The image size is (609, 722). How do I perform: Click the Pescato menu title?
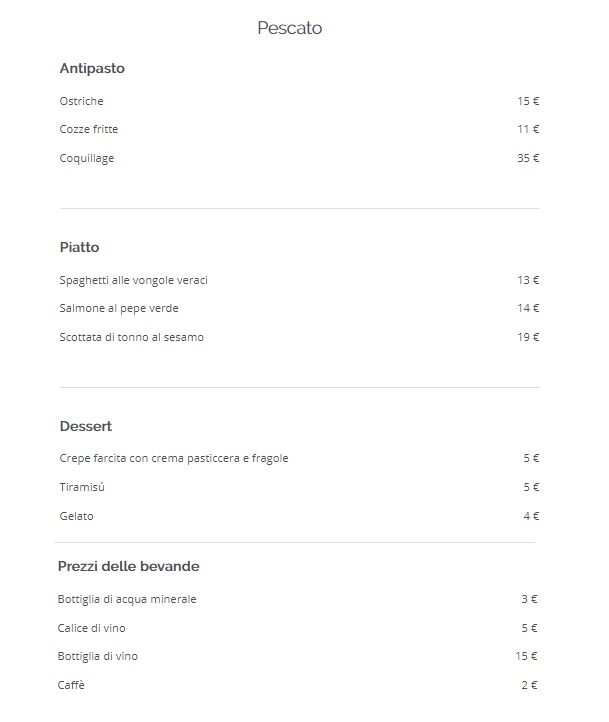point(289,28)
